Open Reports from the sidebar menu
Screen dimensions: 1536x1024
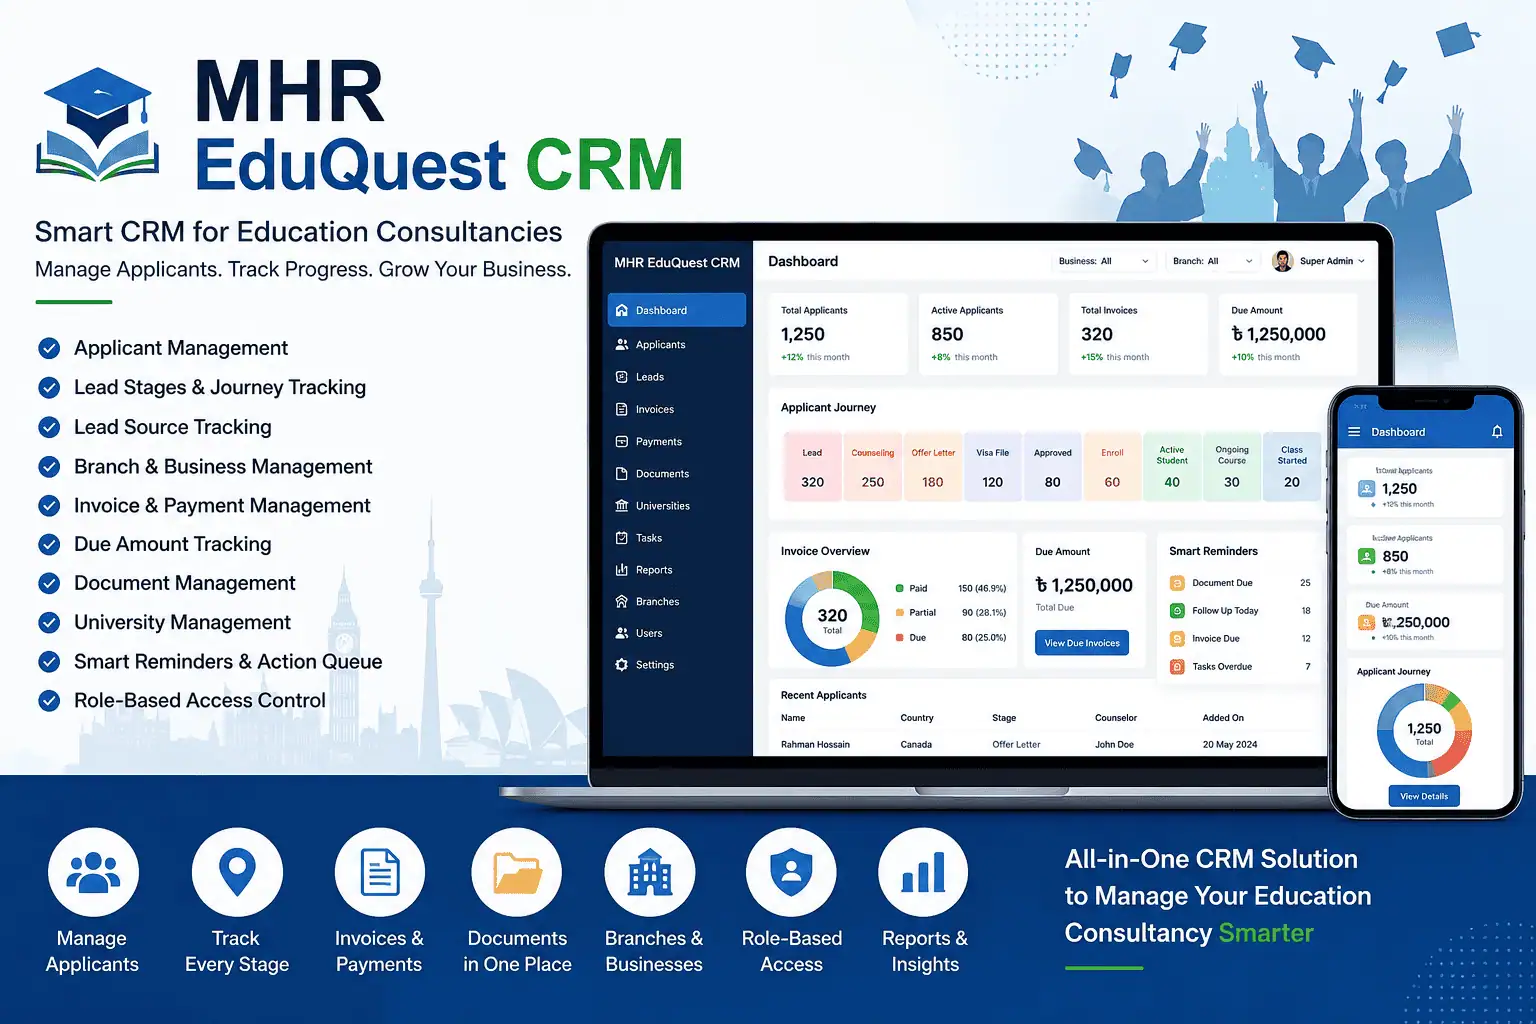tap(677, 569)
